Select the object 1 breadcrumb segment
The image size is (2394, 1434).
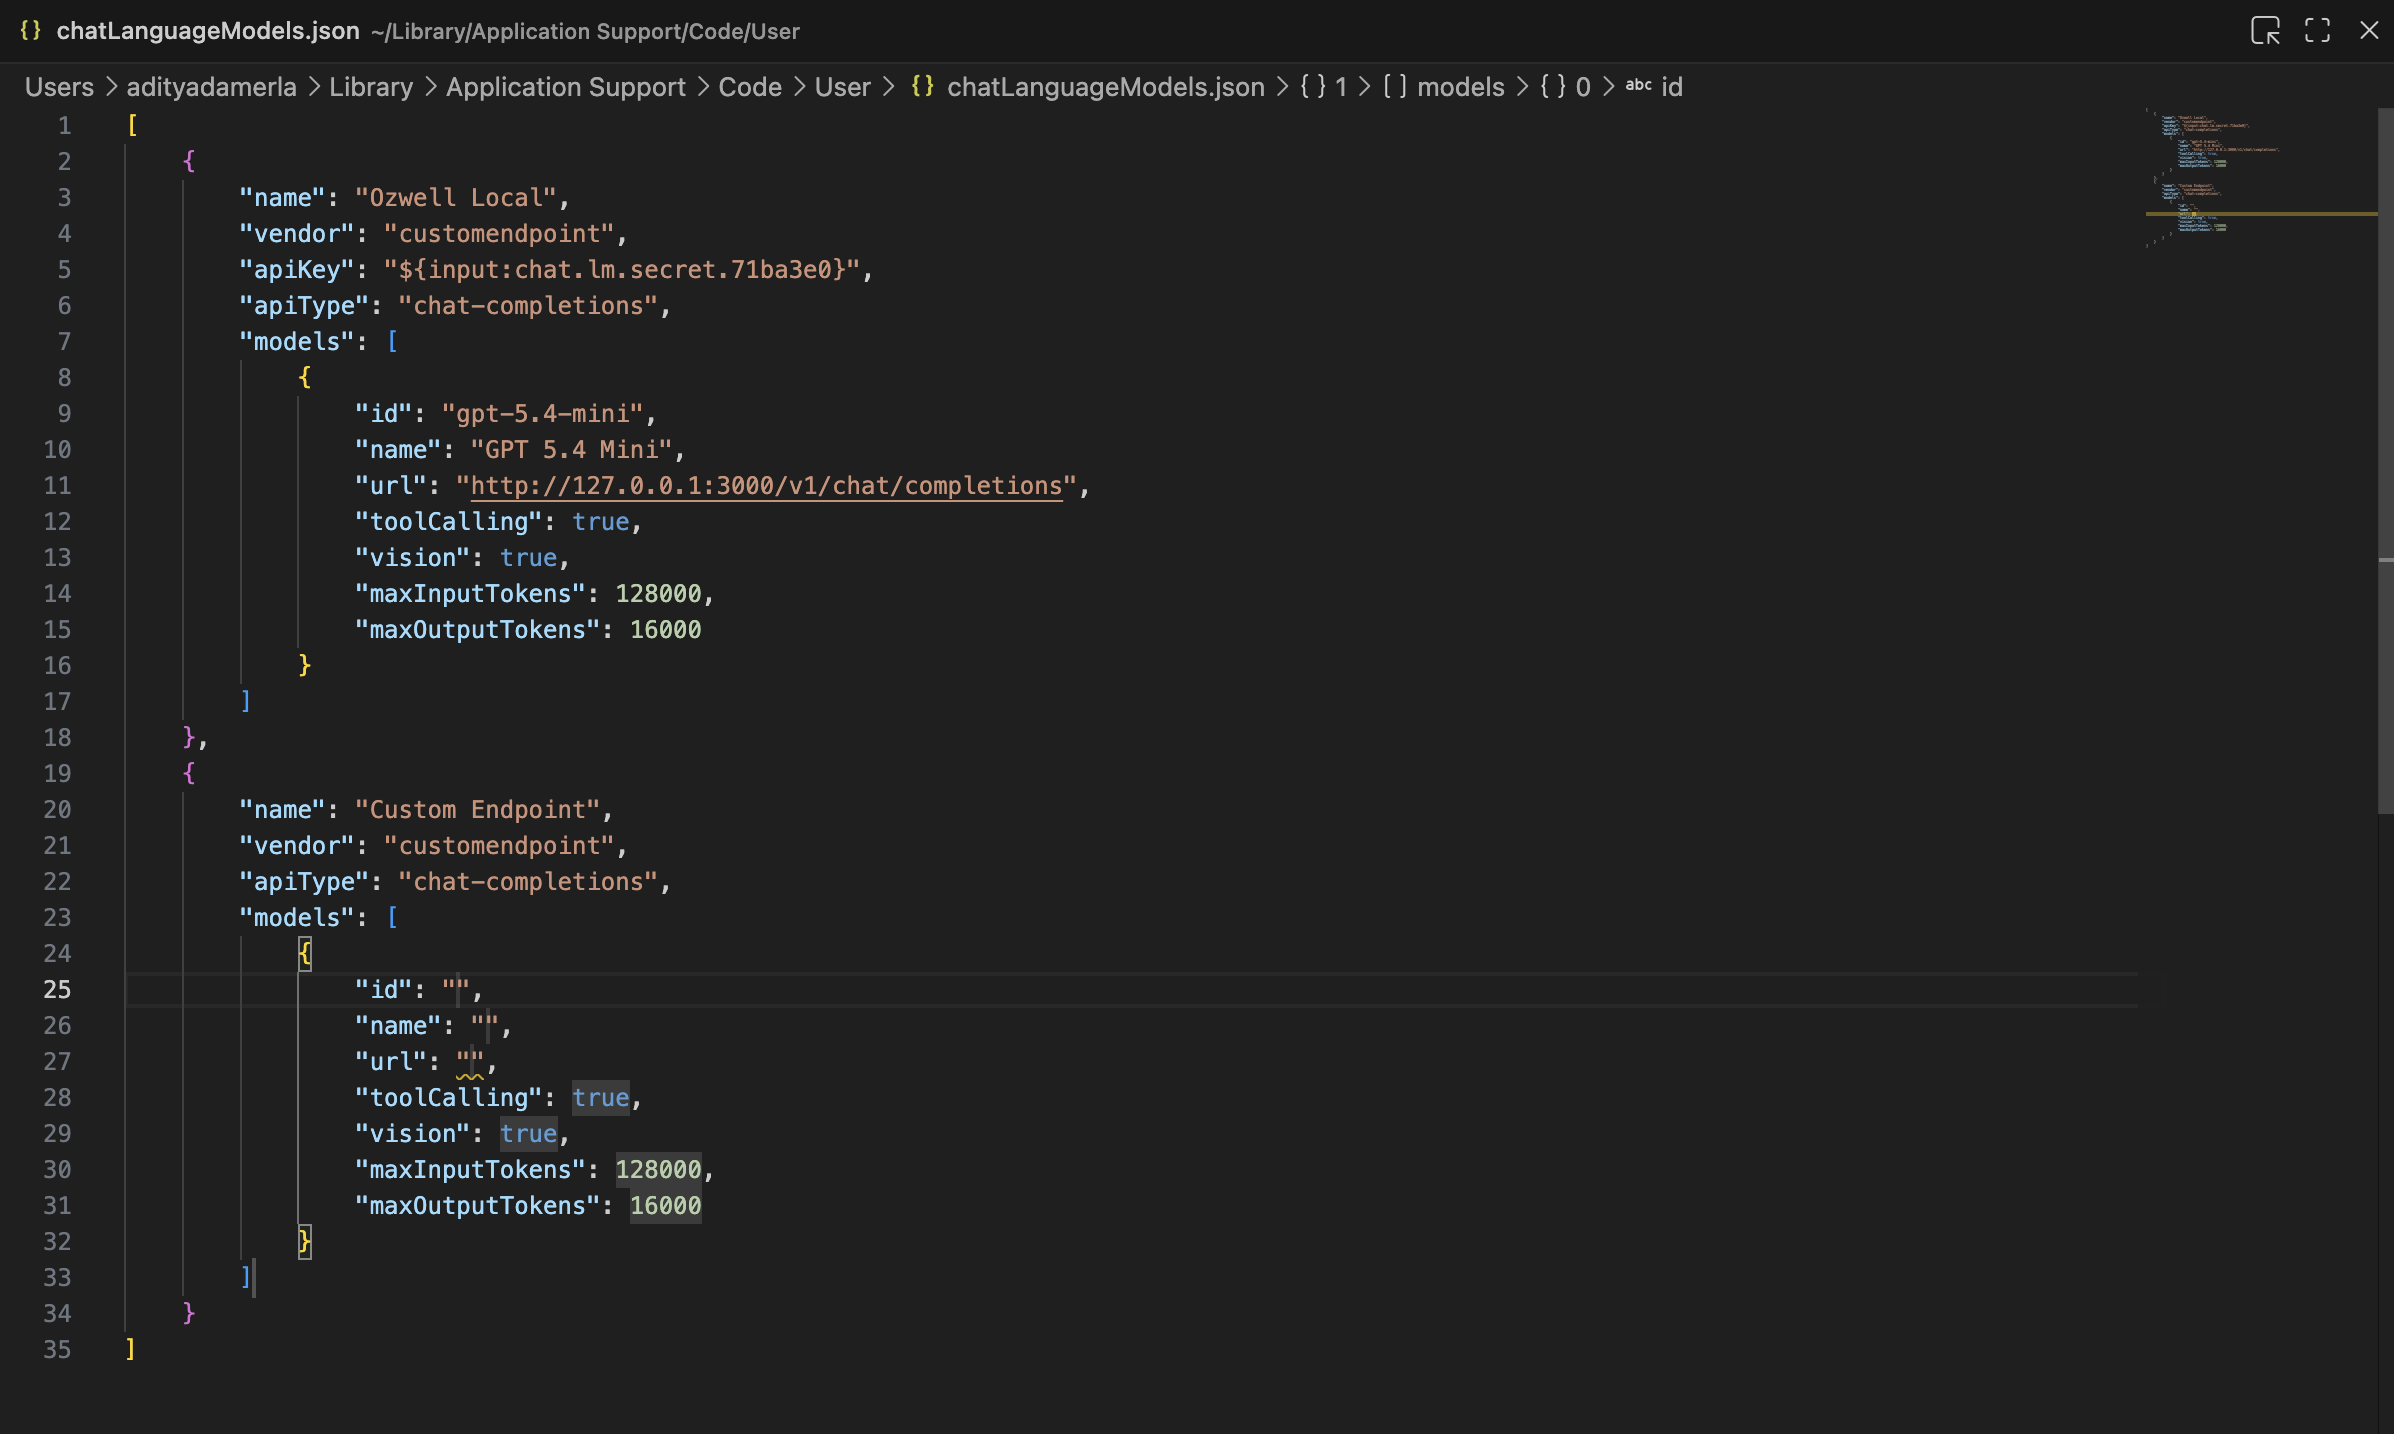click(1323, 87)
